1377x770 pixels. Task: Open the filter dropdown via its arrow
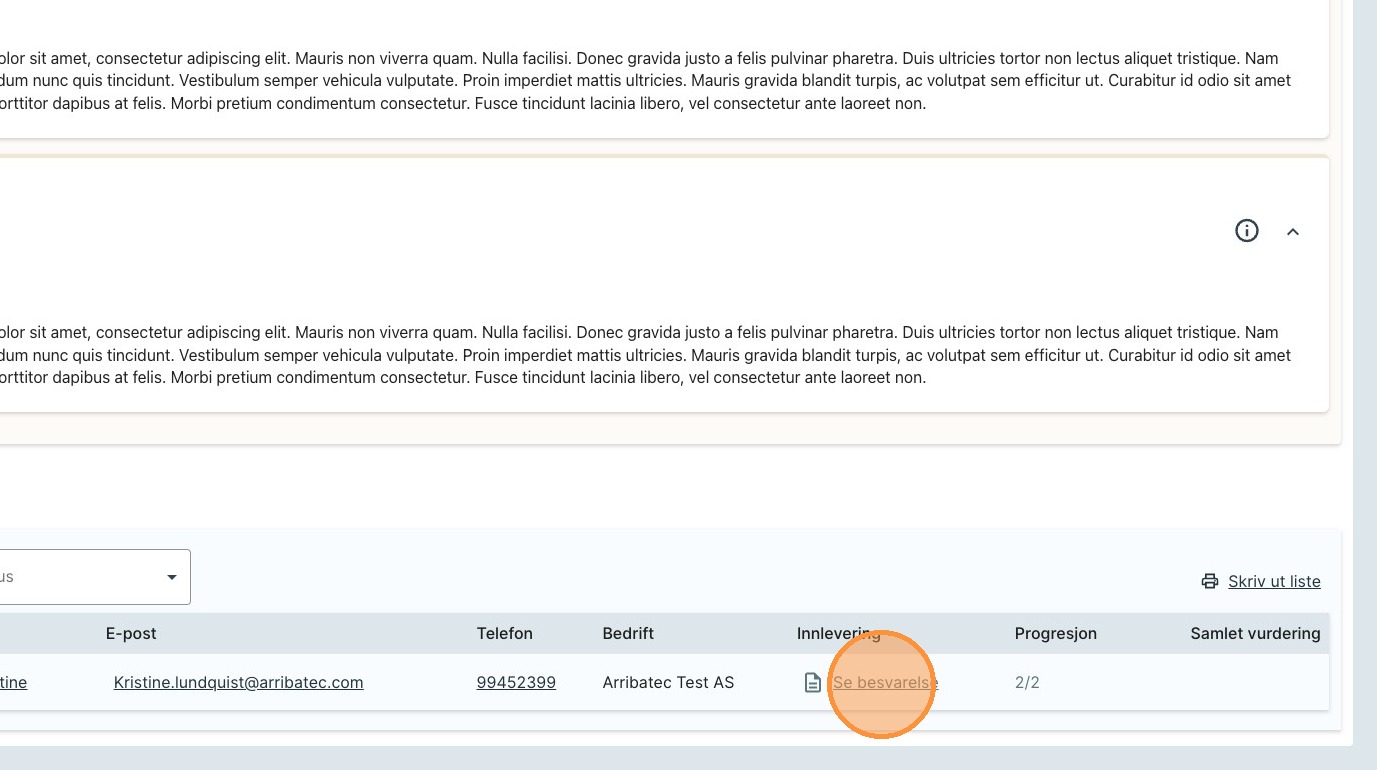pos(172,577)
